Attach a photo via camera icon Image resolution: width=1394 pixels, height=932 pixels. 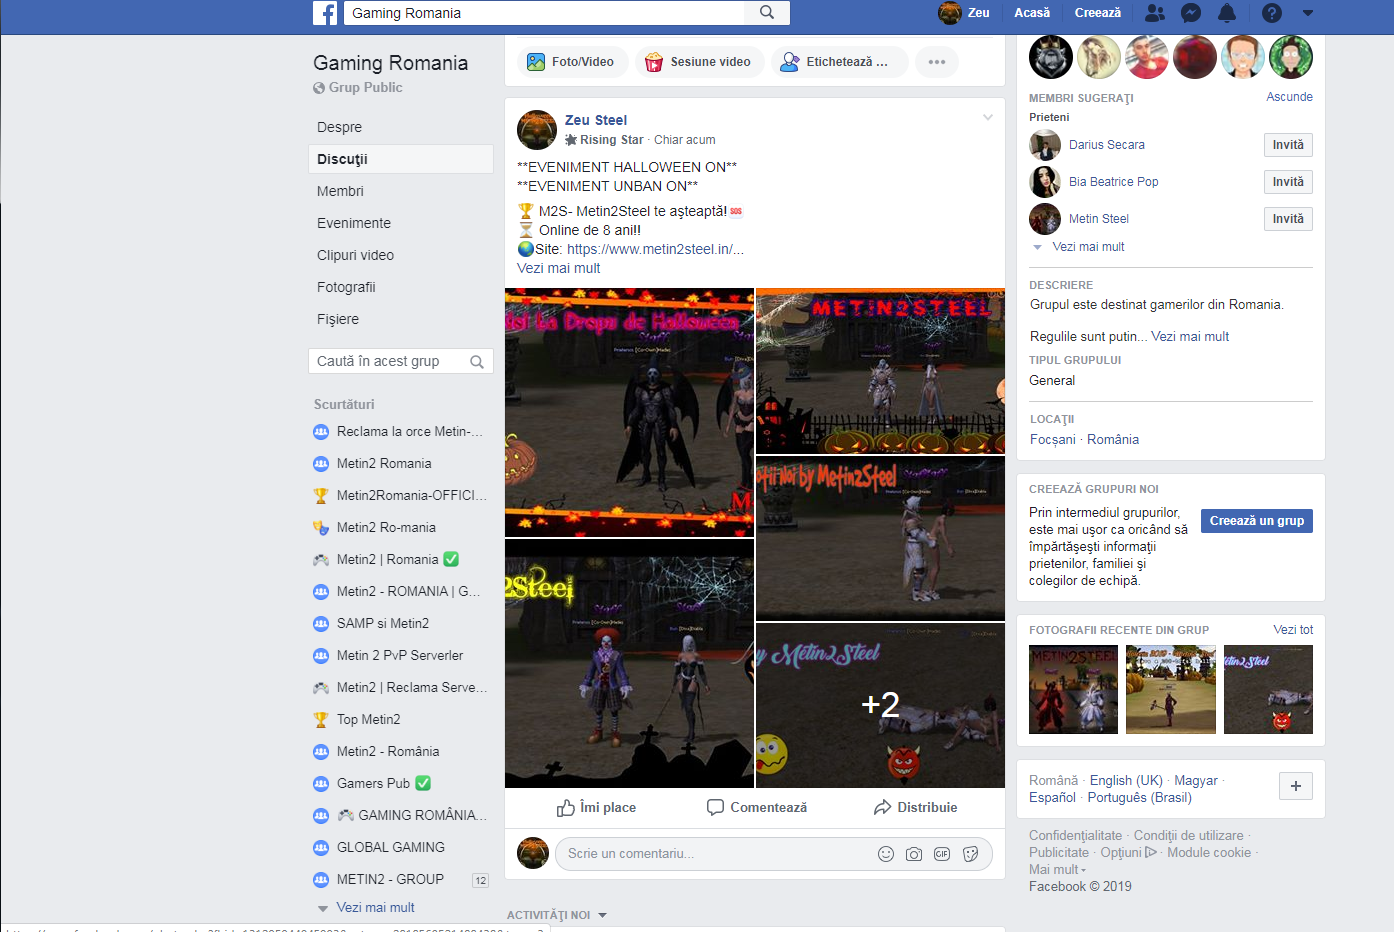coord(914,854)
